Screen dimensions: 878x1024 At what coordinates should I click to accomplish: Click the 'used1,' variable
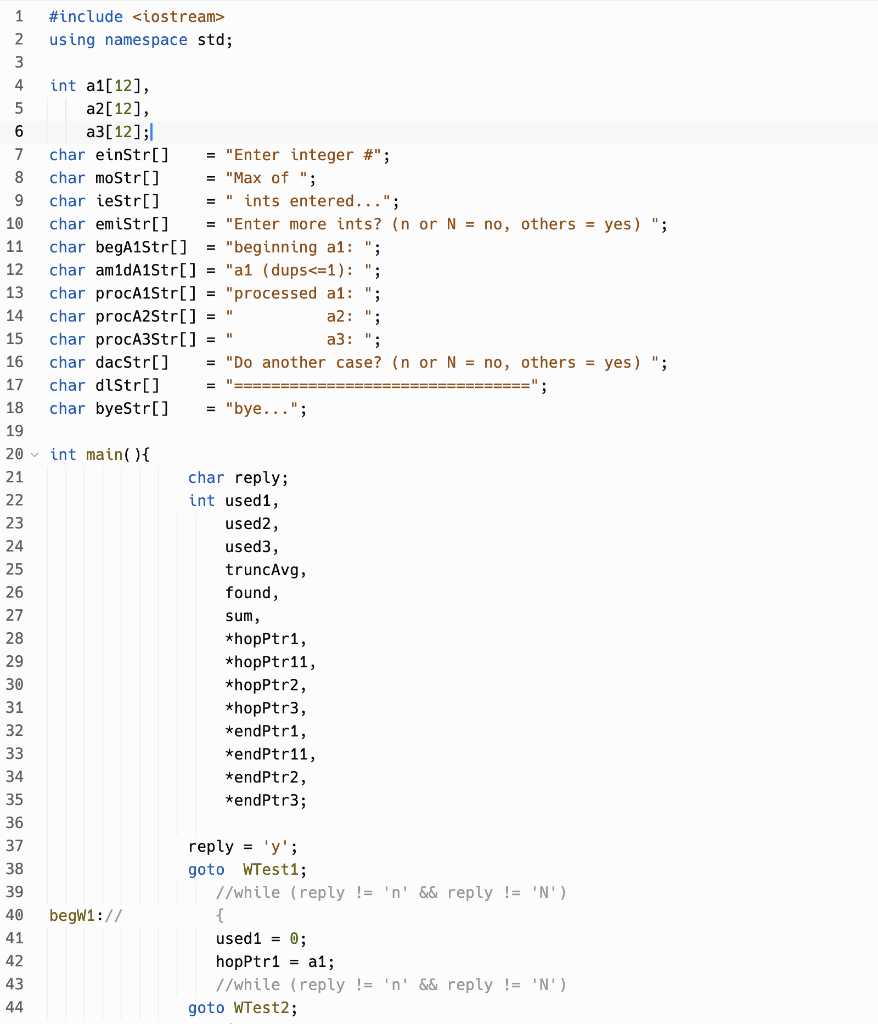252,501
